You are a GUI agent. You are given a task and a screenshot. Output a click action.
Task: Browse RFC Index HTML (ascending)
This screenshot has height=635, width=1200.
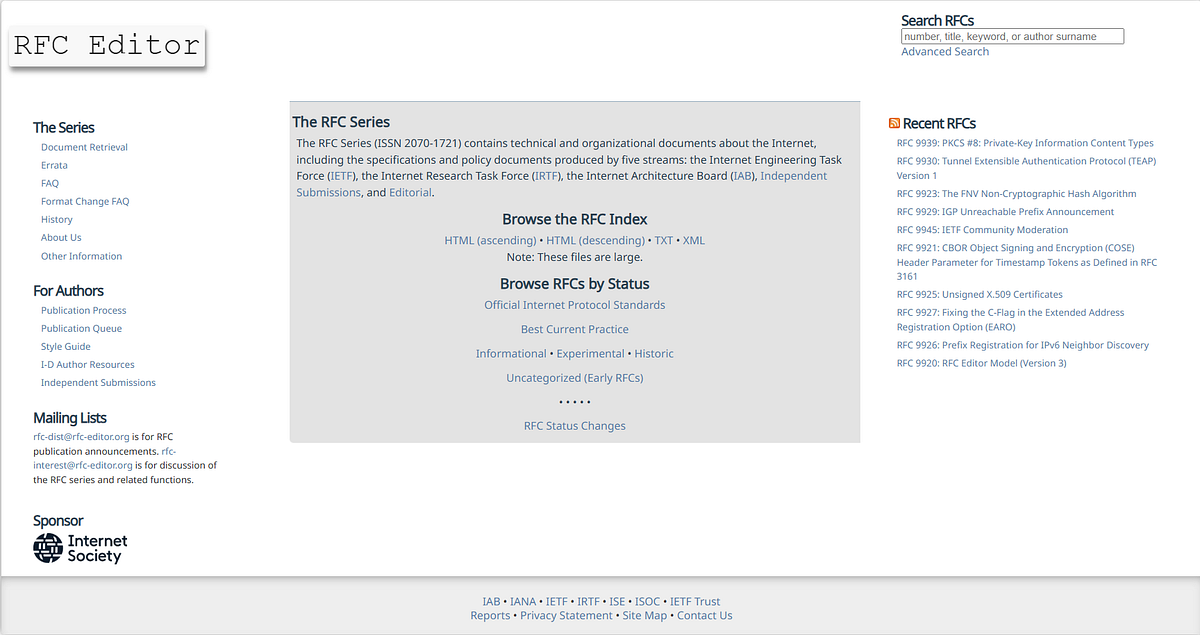(x=490, y=241)
